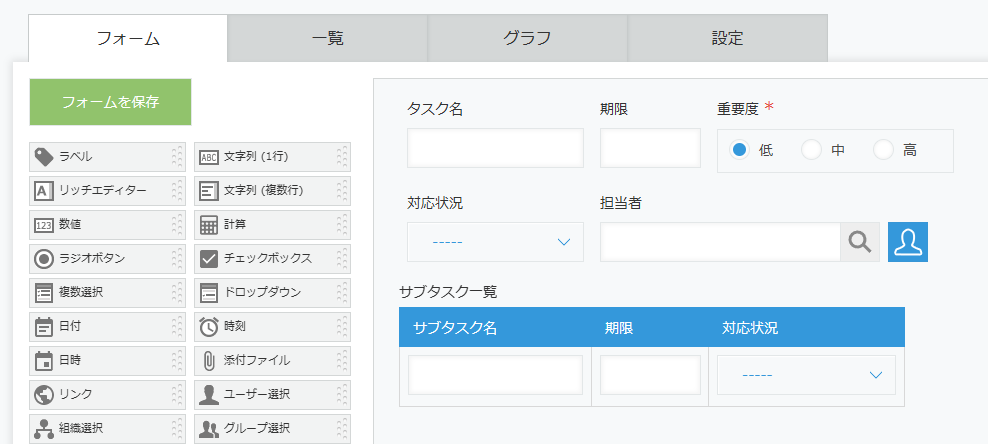This screenshot has width=988, height=444.
Task: Click the Time (時刻) clock icon
Action: coord(209,327)
